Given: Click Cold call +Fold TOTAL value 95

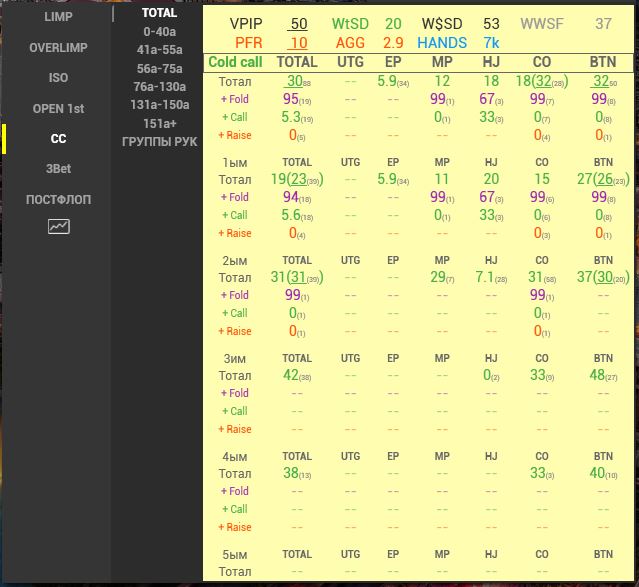Looking at the screenshot, I should tap(297, 99).
